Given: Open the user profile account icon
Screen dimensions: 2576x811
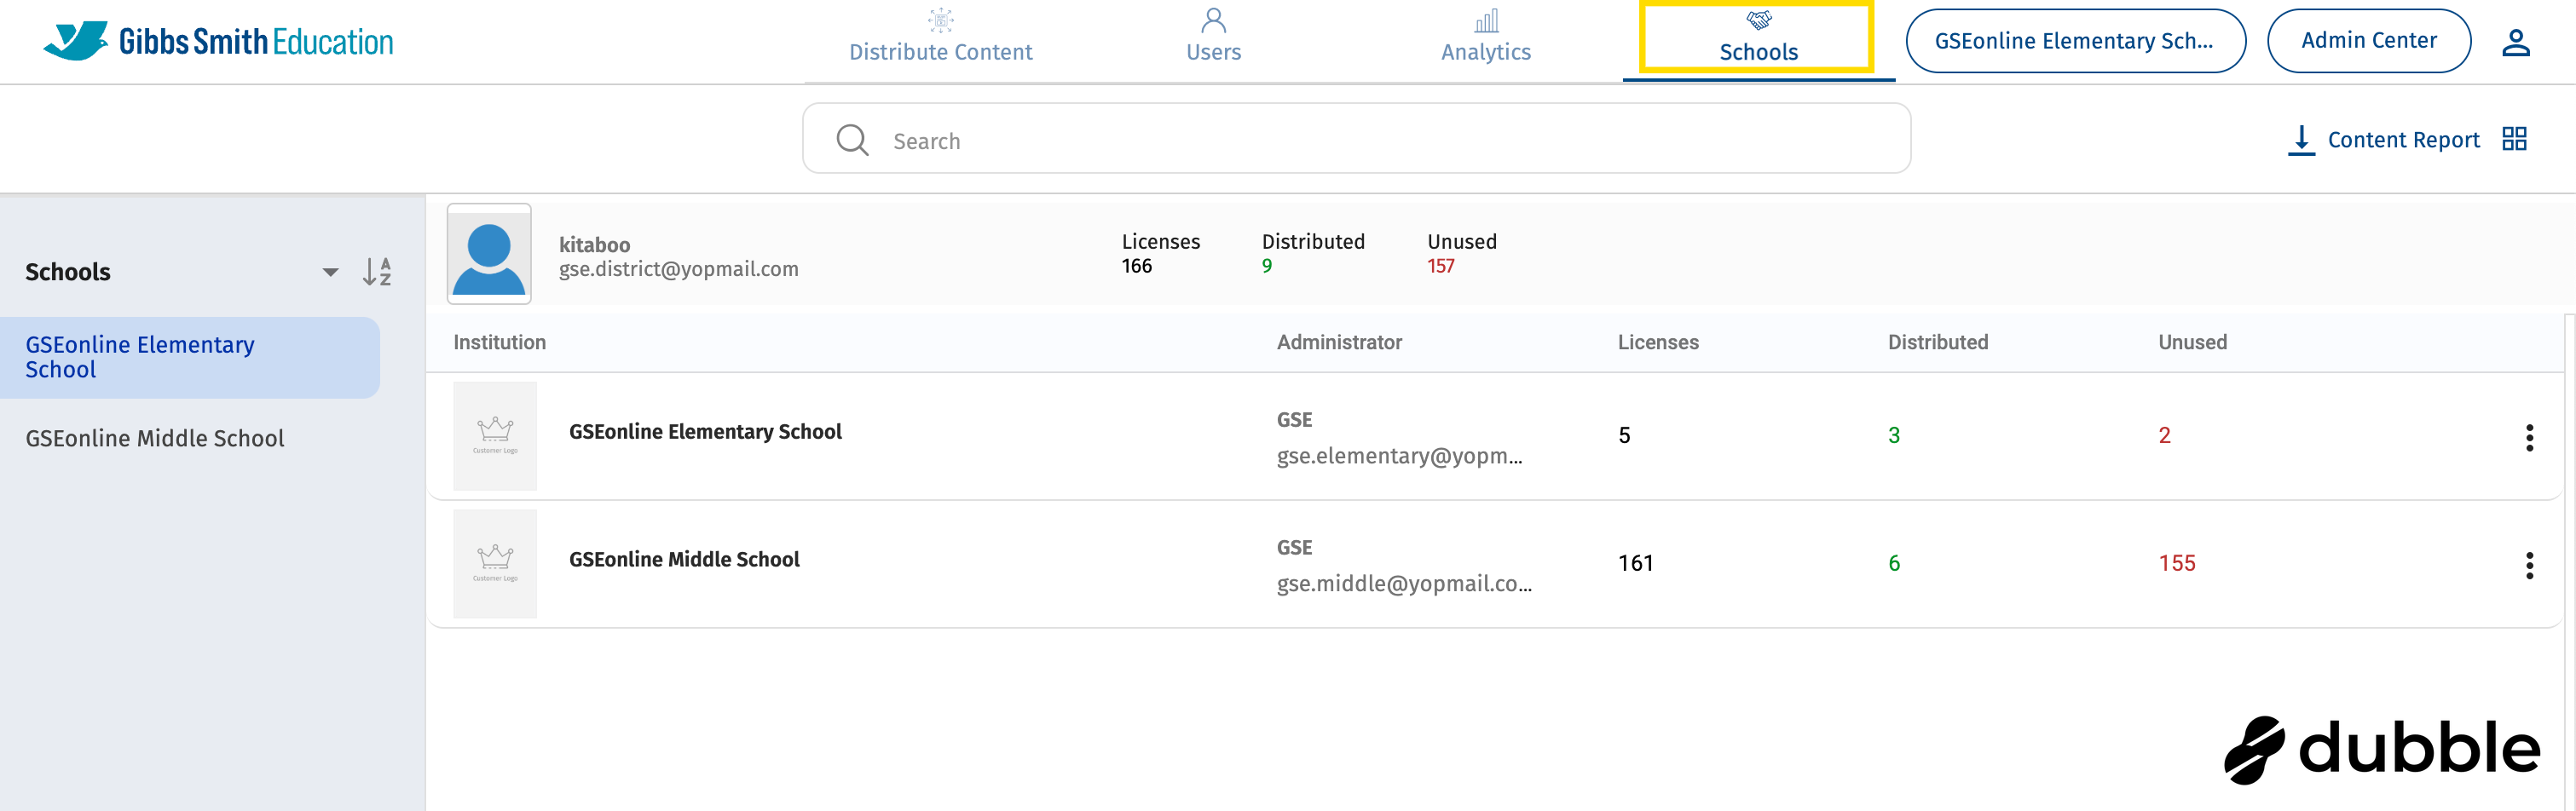Looking at the screenshot, I should tap(2516, 40).
